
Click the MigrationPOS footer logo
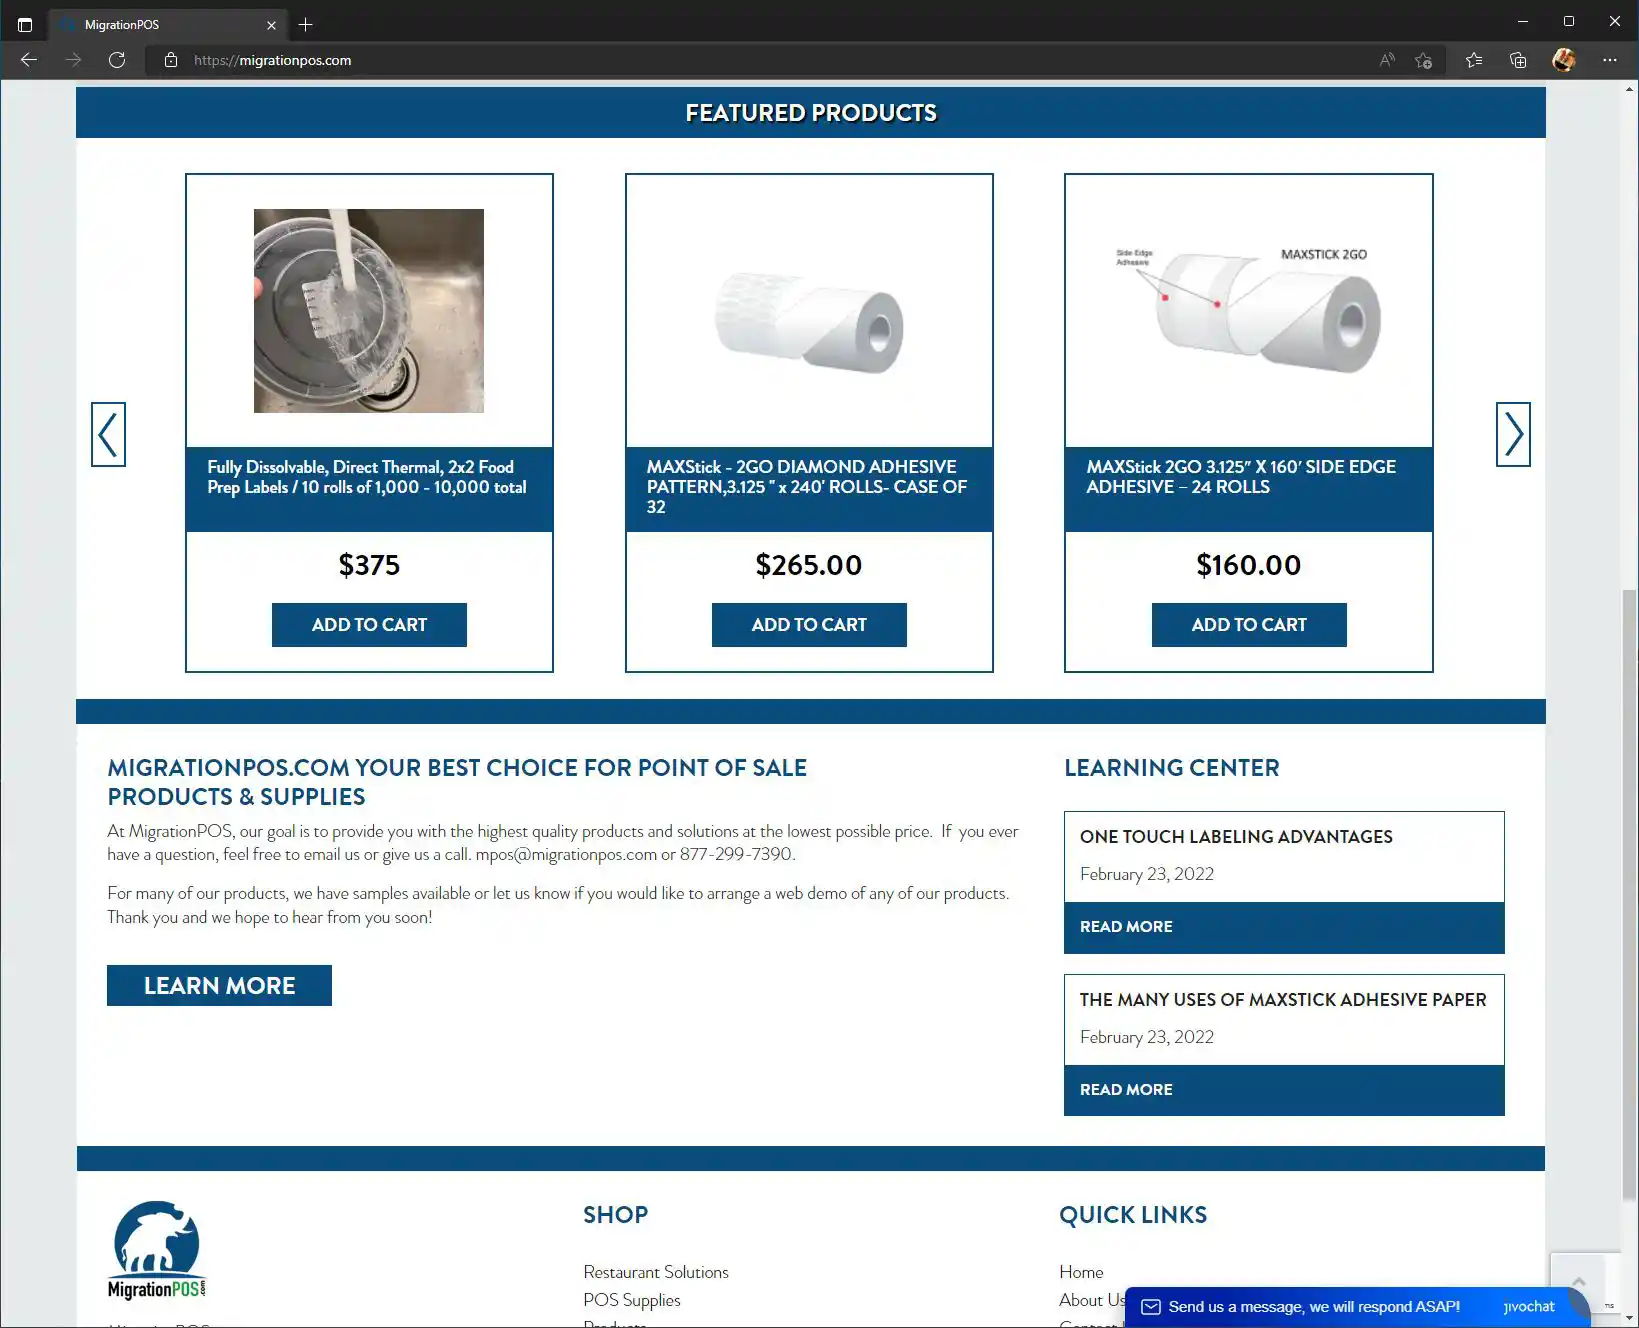click(x=157, y=1250)
